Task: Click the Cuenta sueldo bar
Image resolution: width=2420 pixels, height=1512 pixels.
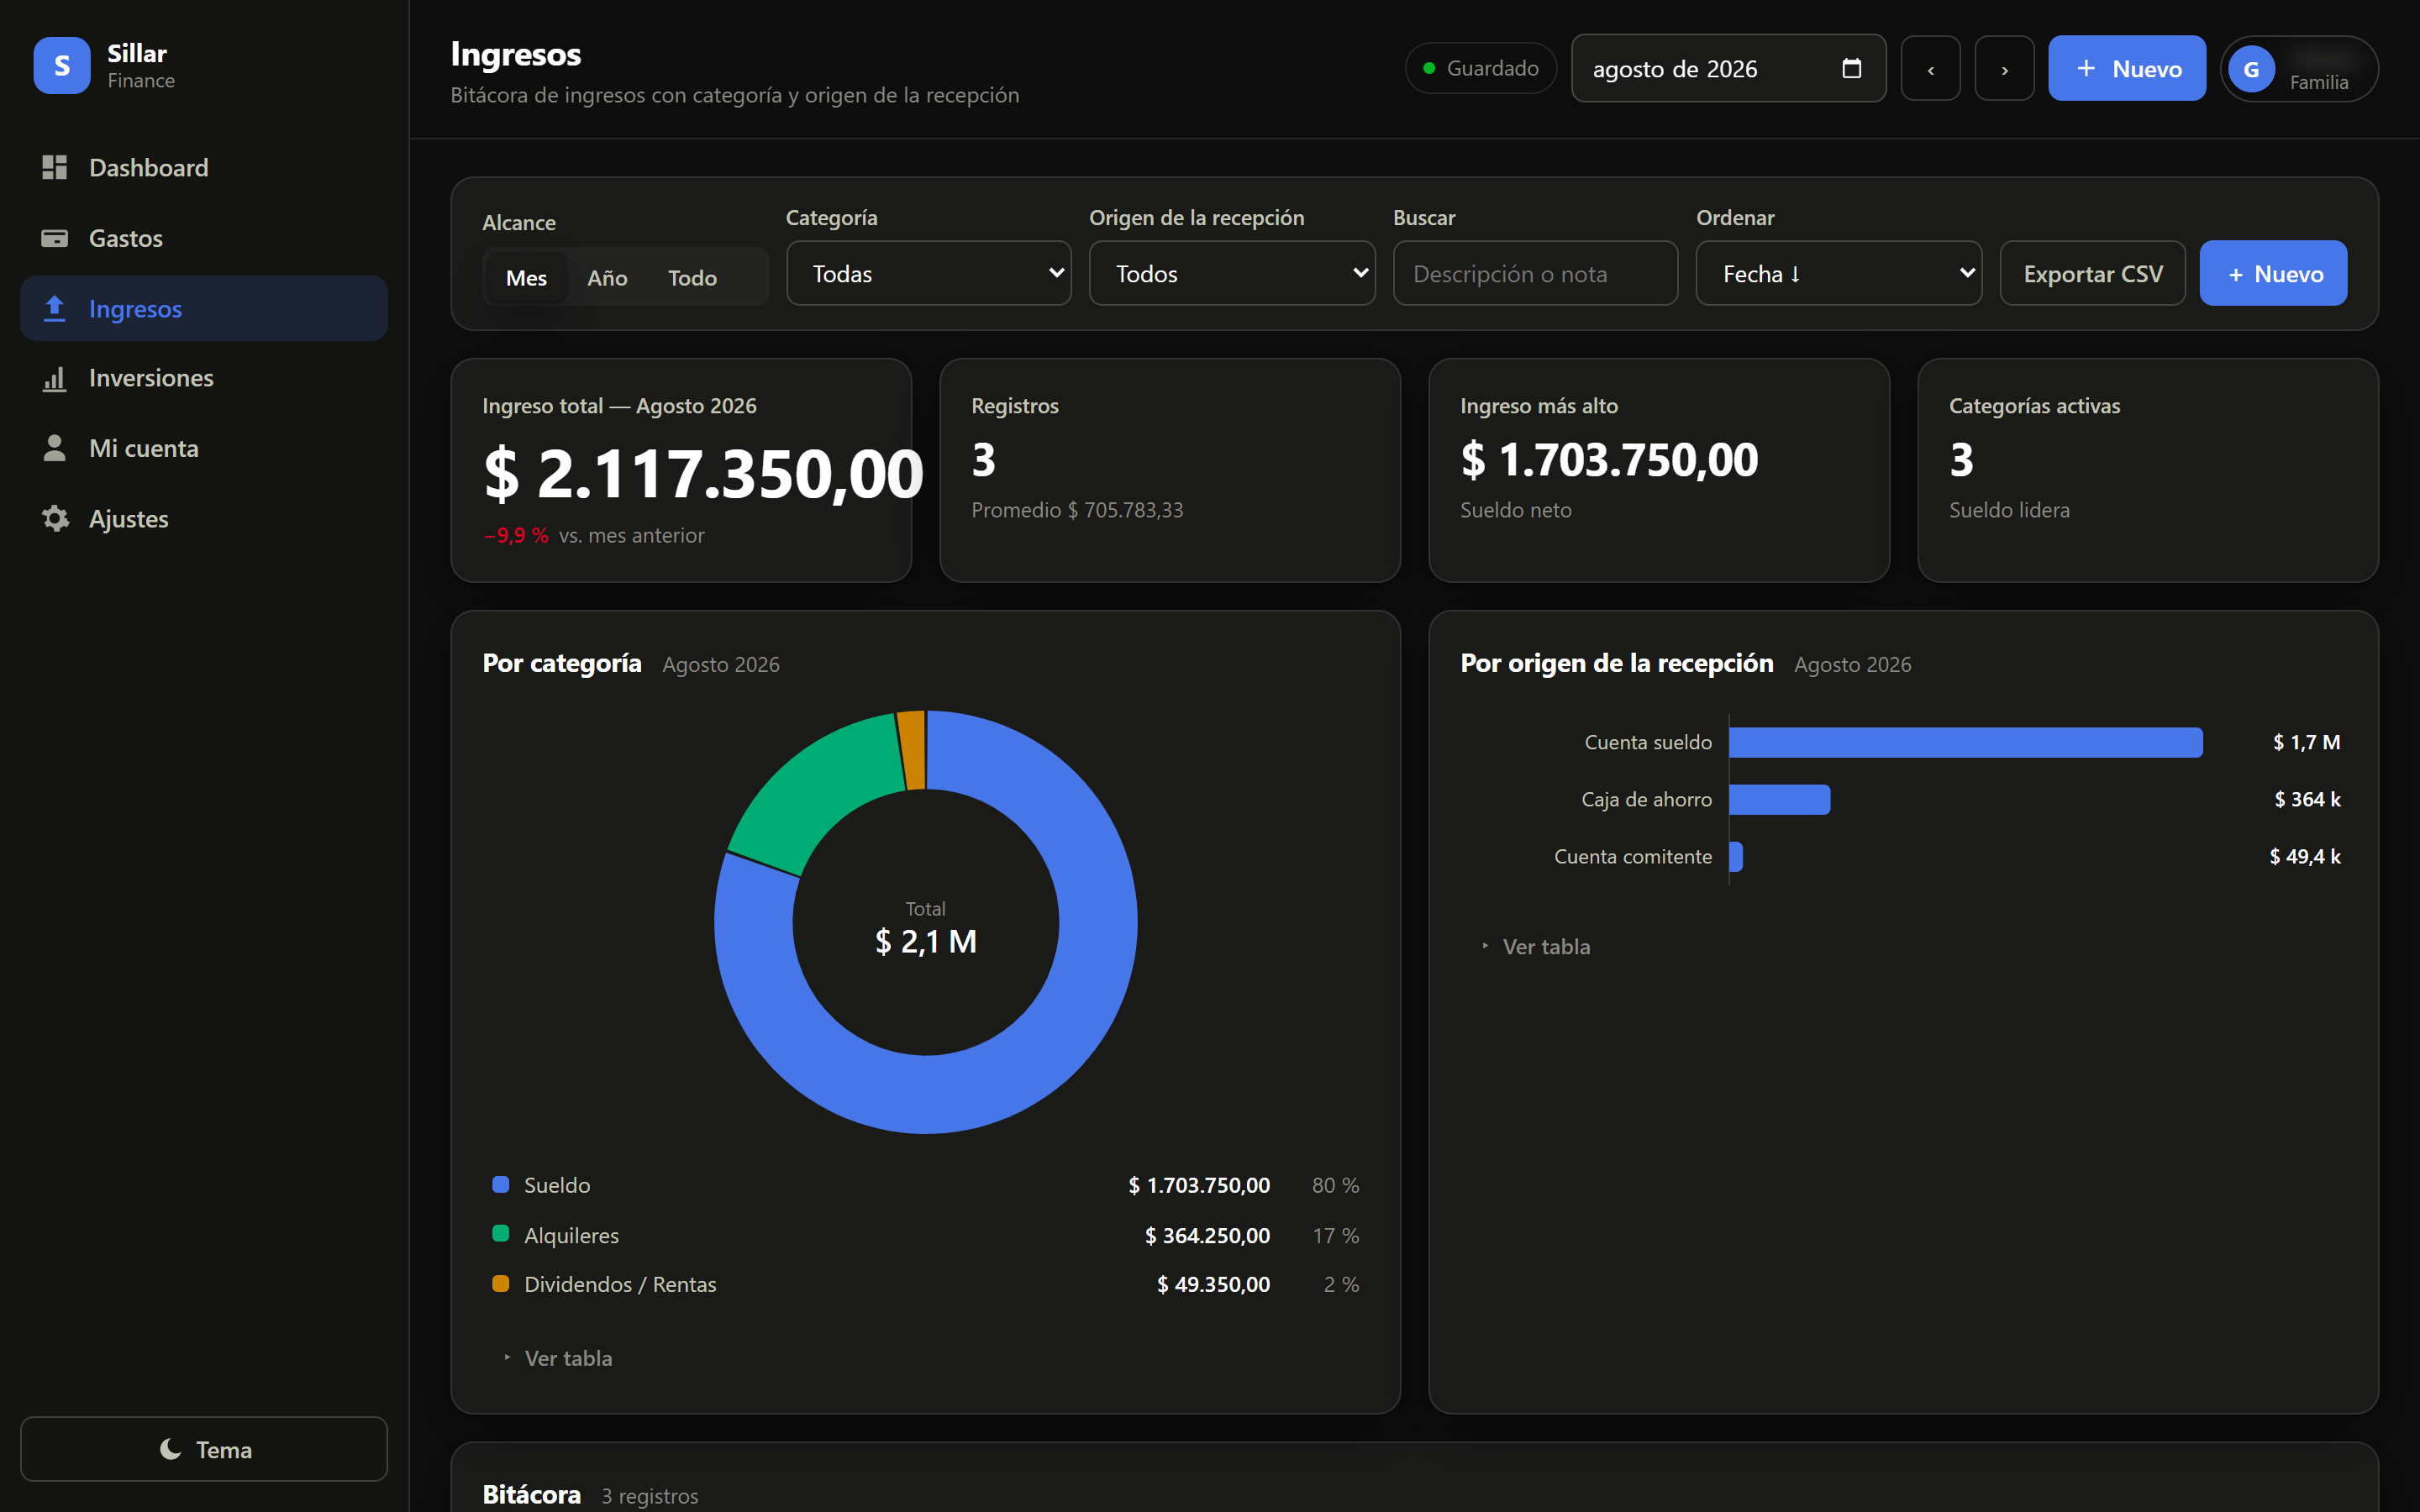Action: click(x=1965, y=742)
